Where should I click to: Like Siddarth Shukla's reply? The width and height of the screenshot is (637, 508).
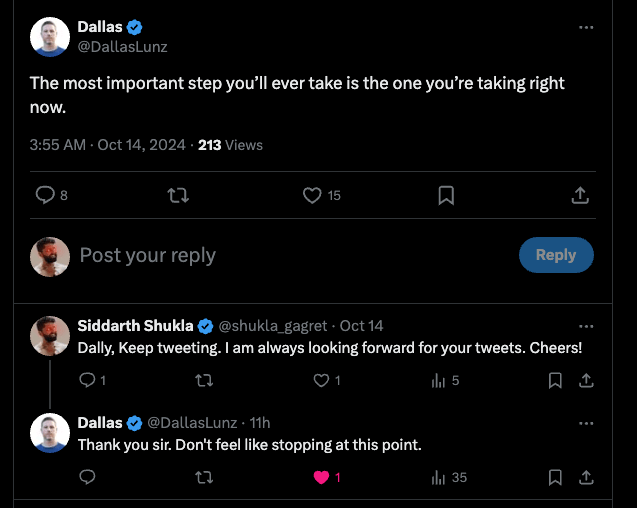point(321,380)
